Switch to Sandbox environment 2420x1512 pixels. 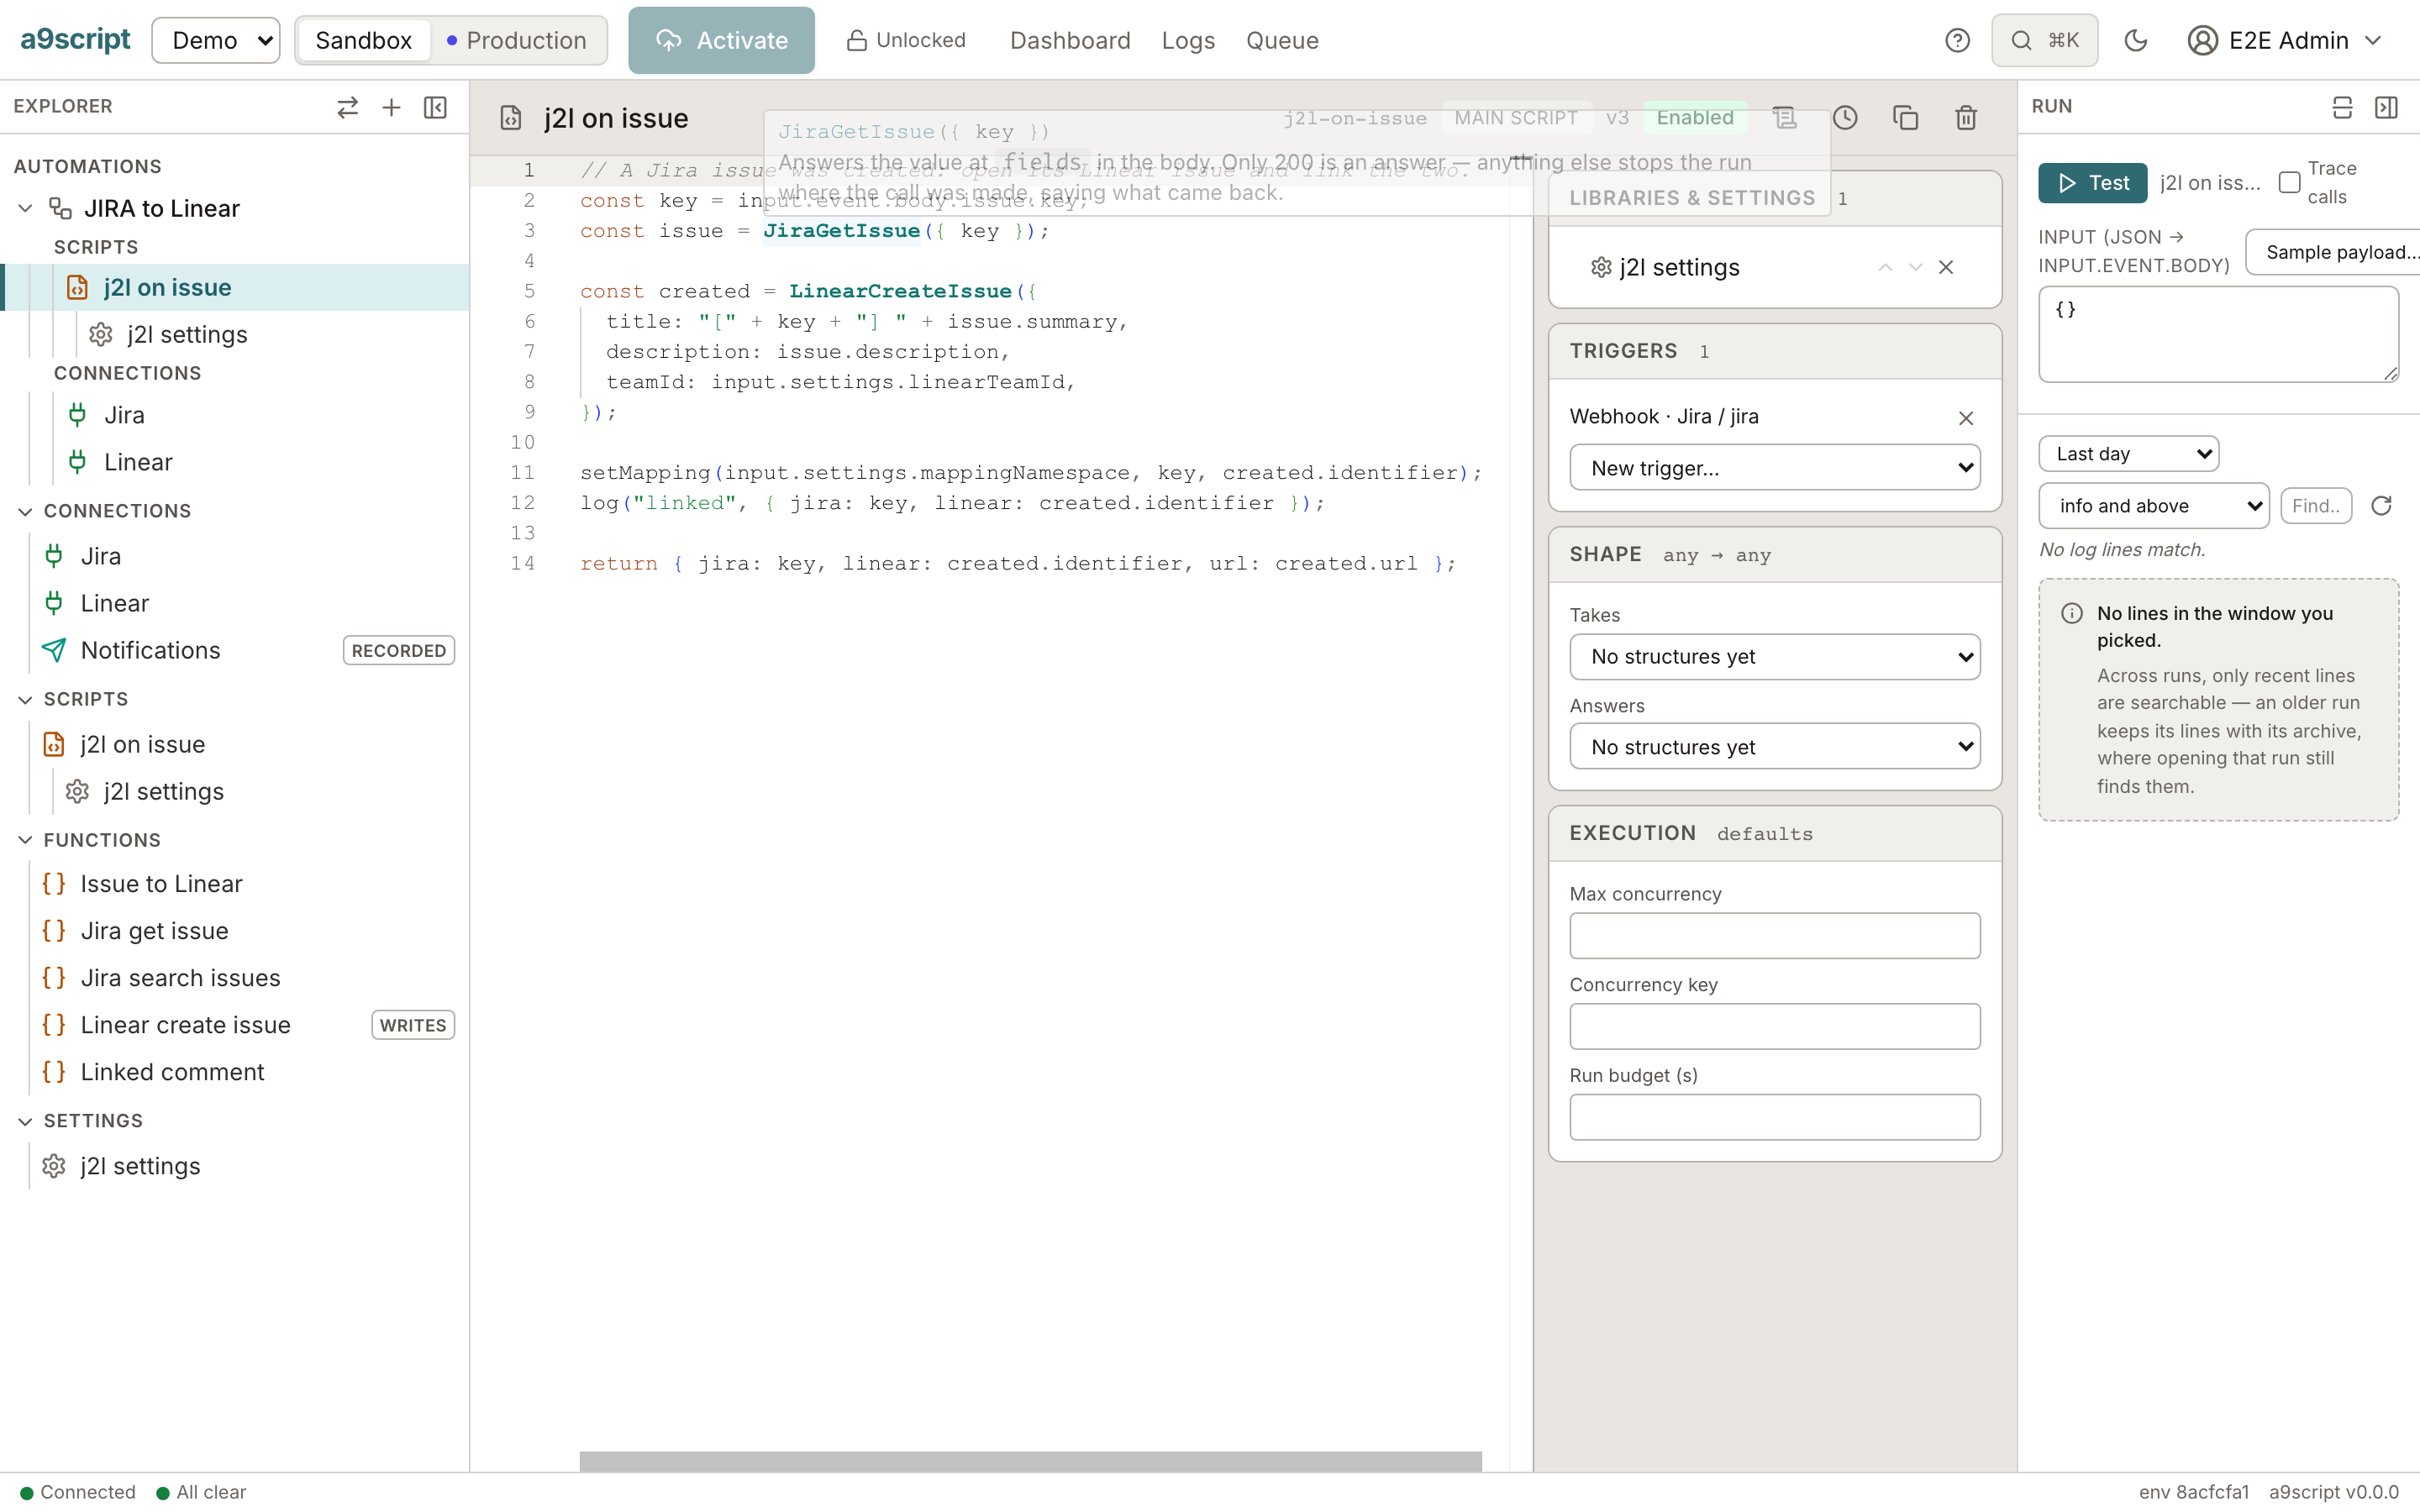[363, 40]
